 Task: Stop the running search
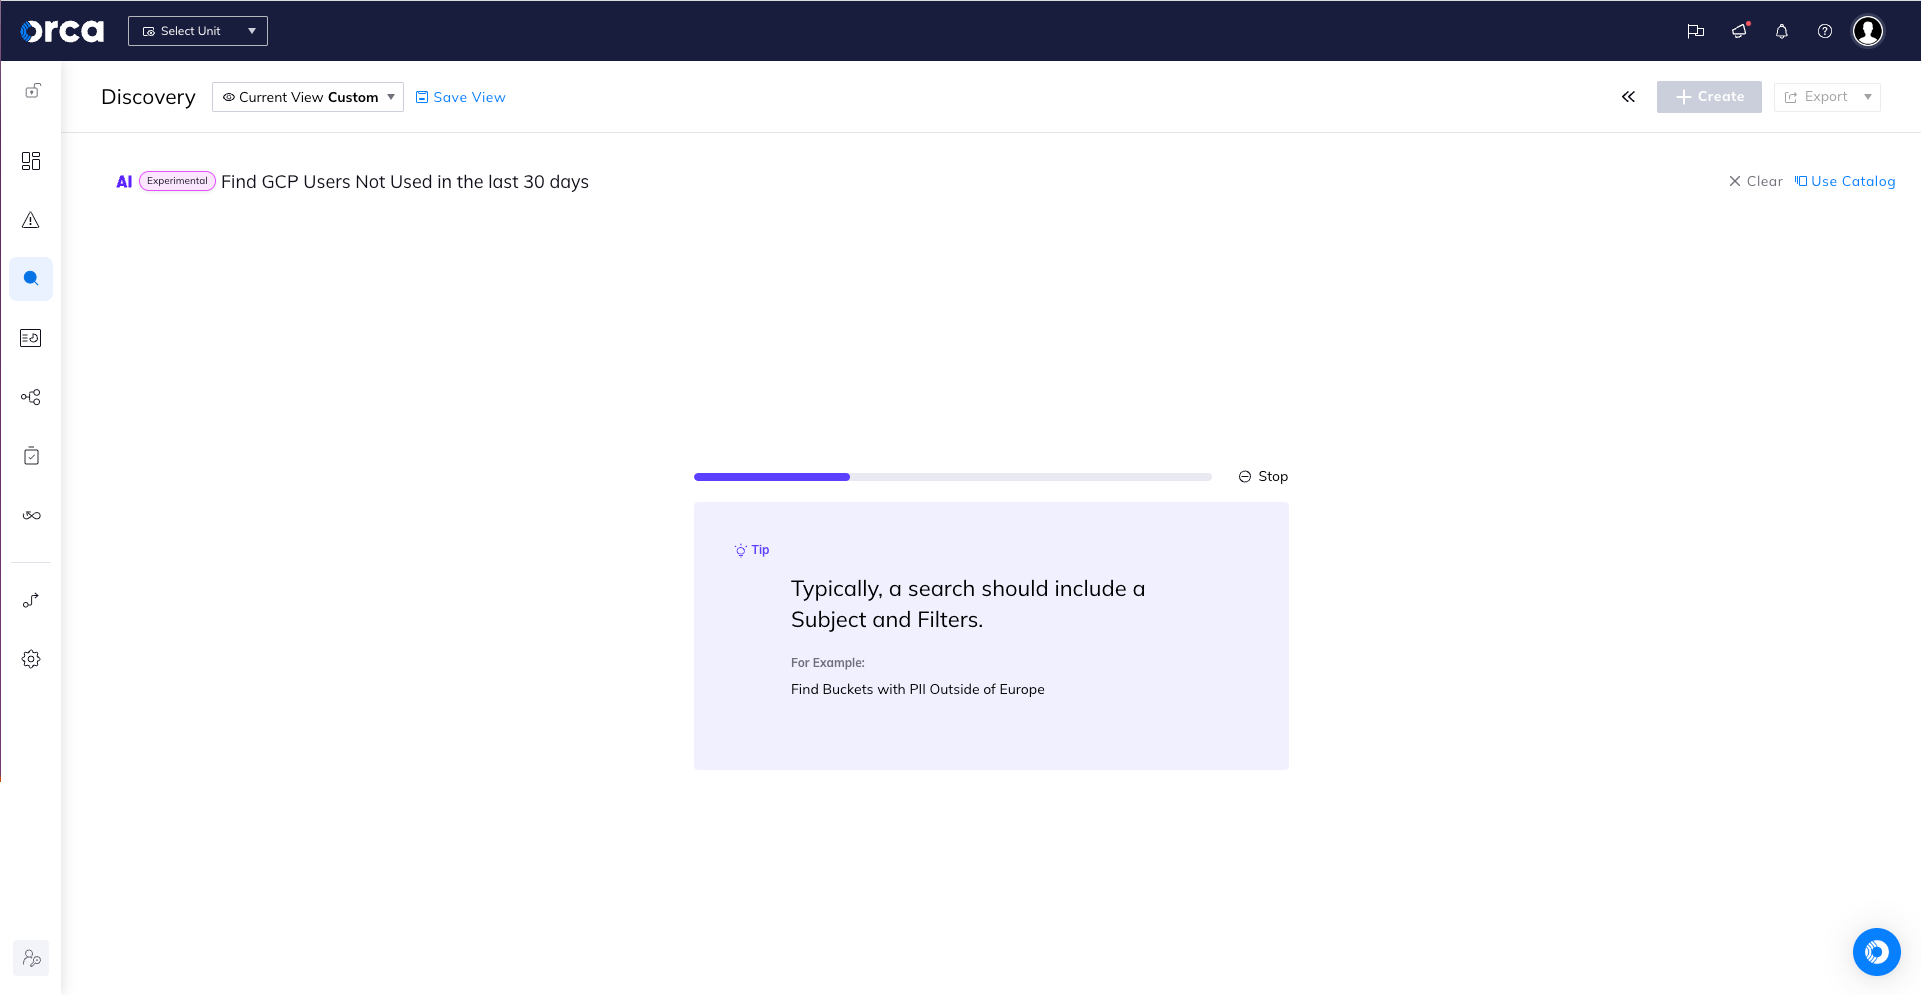1264,476
